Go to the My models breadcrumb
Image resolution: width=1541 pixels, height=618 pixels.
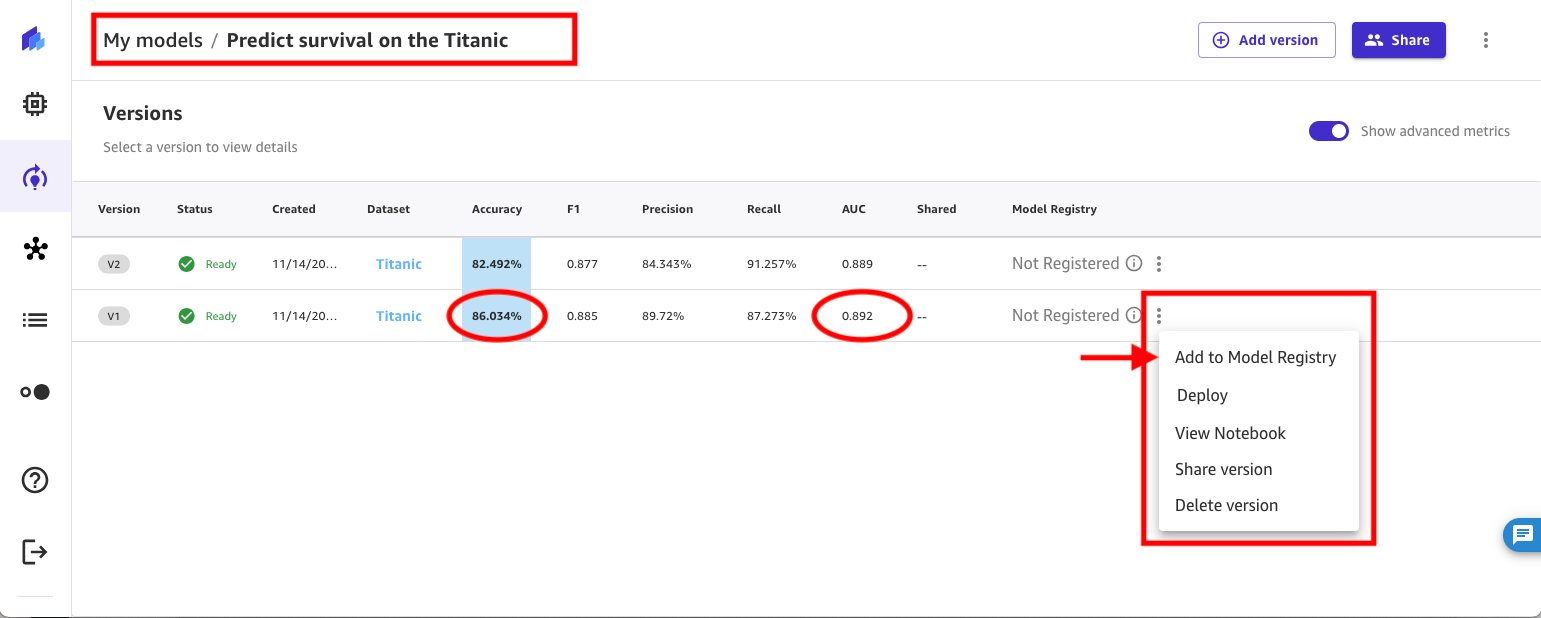[153, 41]
